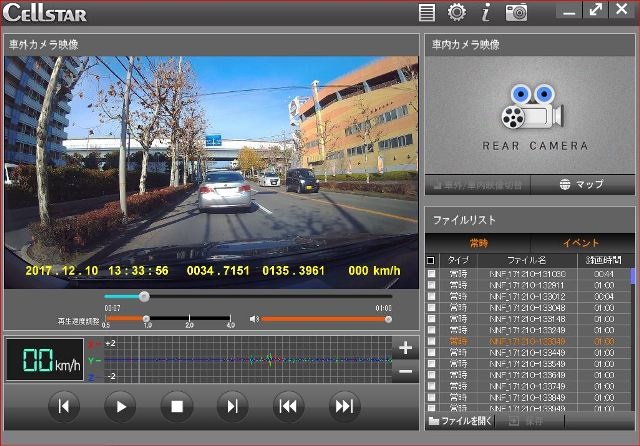The image size is (640, 446).
Task: Check the box for NNF_171210-131030
Action: pyautogui.click(x=432, y=273)
